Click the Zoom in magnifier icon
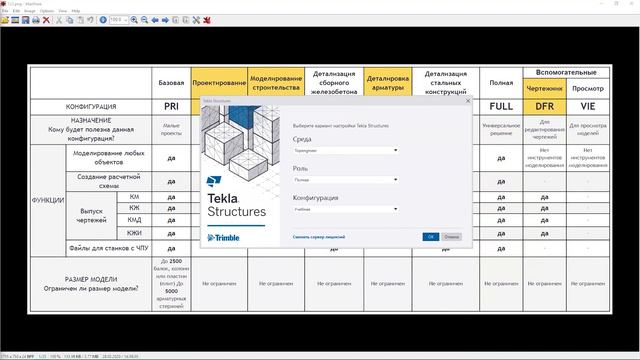The image size is (640, 360). click(134, 20)
